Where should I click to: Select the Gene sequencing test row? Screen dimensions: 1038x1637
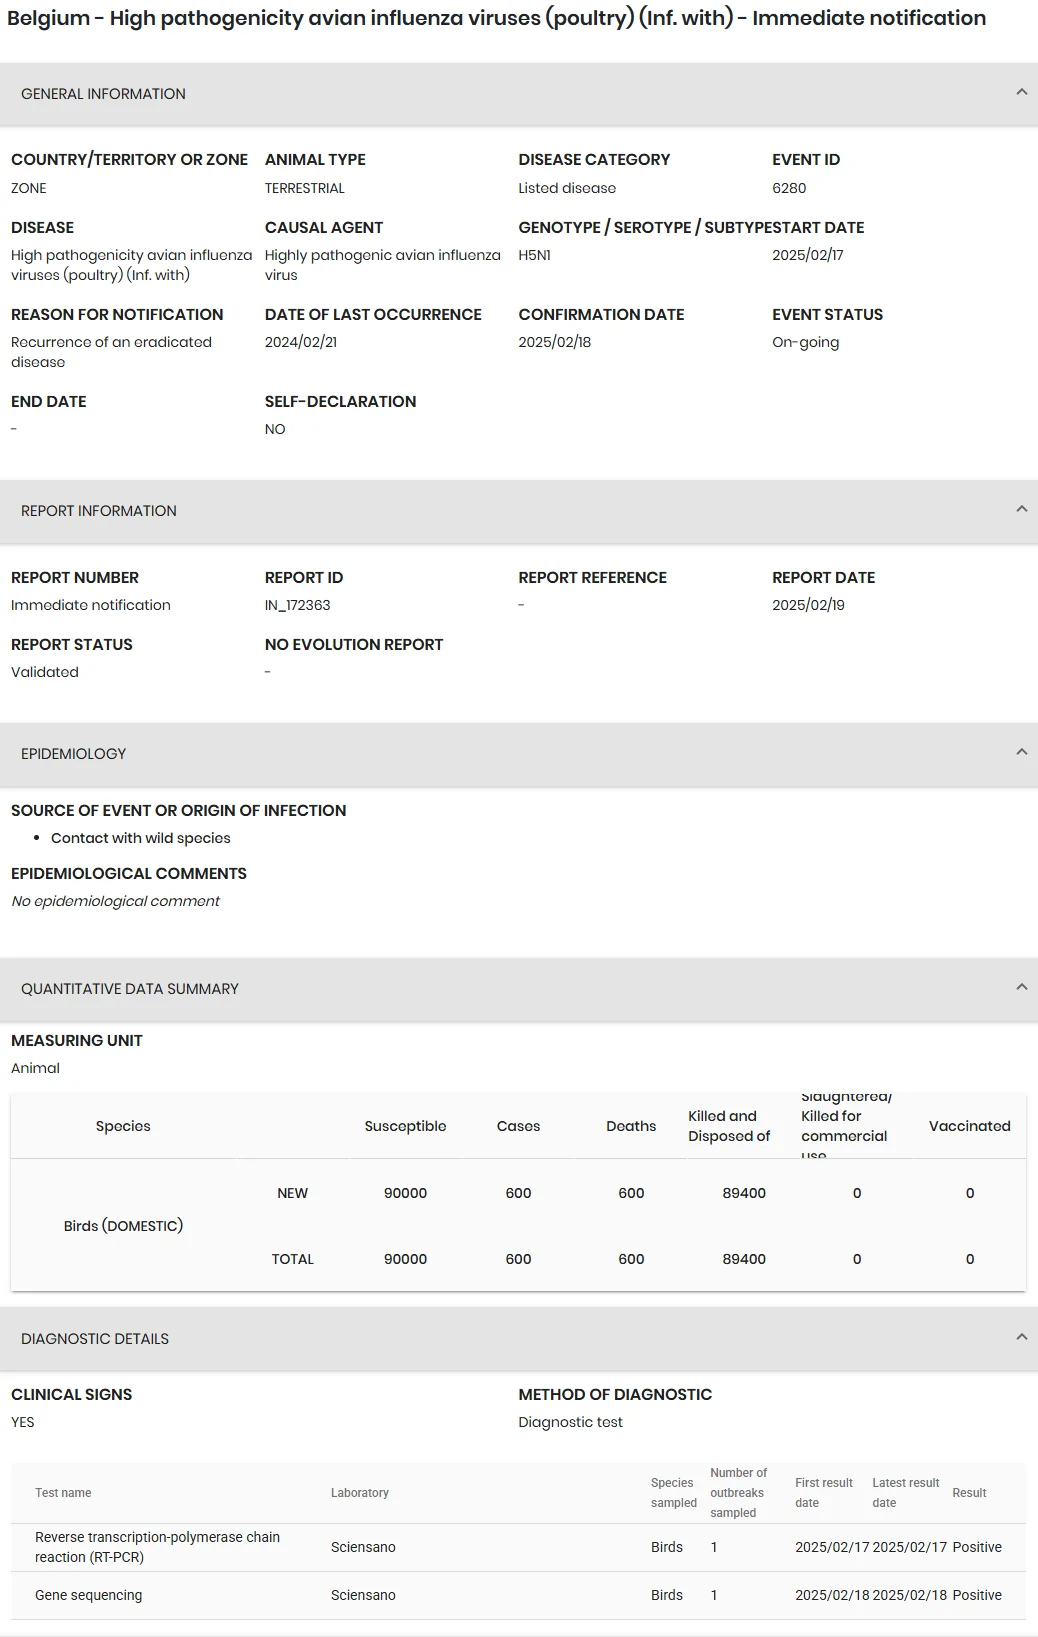coord(518,1595)
